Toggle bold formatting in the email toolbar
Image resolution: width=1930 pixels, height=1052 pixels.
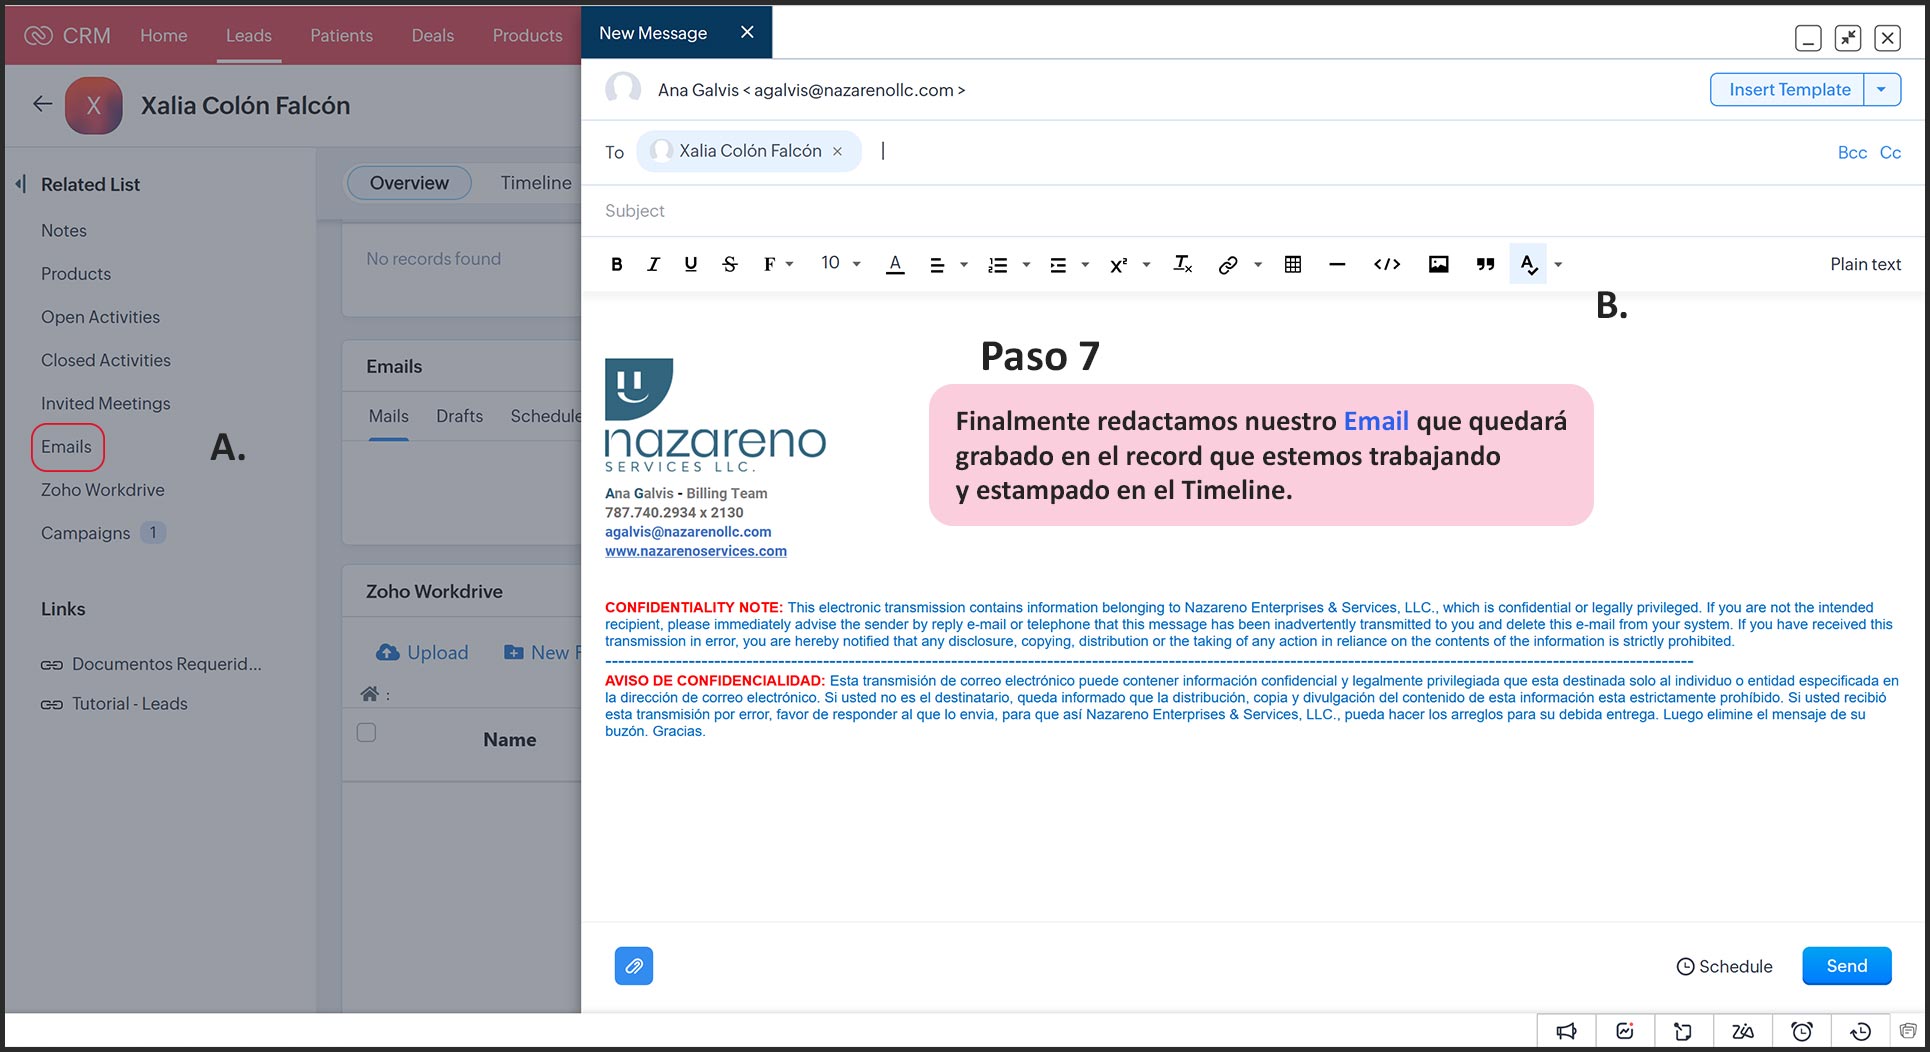pyautogui.click(x=617, y=264)
